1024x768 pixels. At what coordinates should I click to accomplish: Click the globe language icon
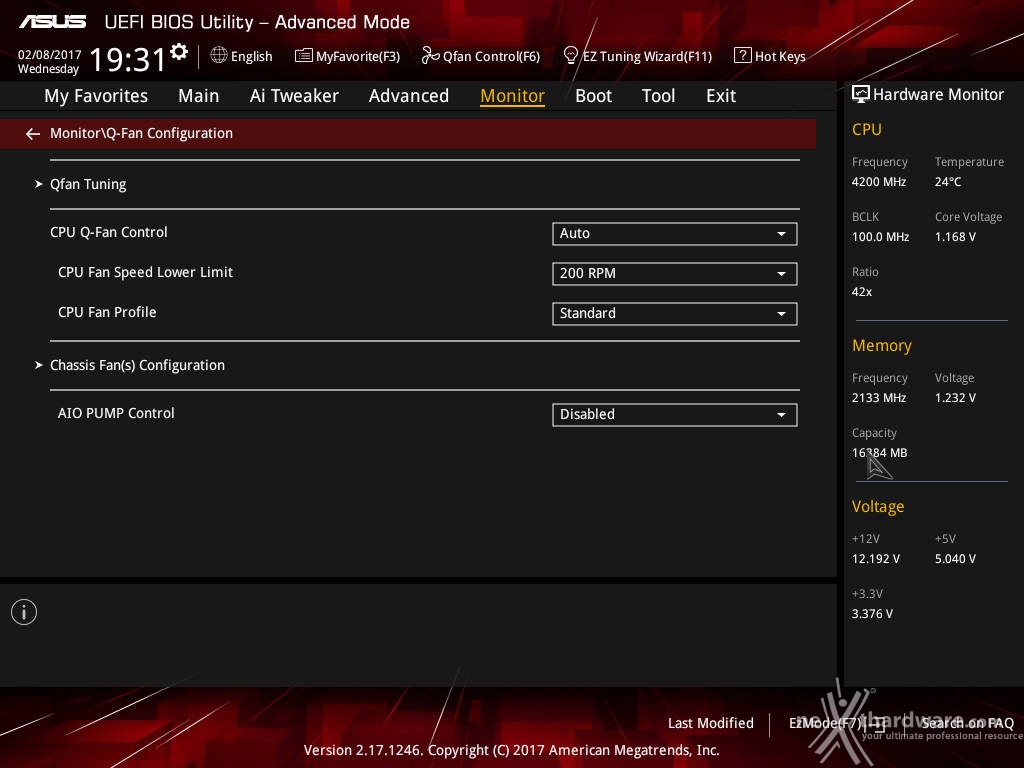[x=219, y=56]
